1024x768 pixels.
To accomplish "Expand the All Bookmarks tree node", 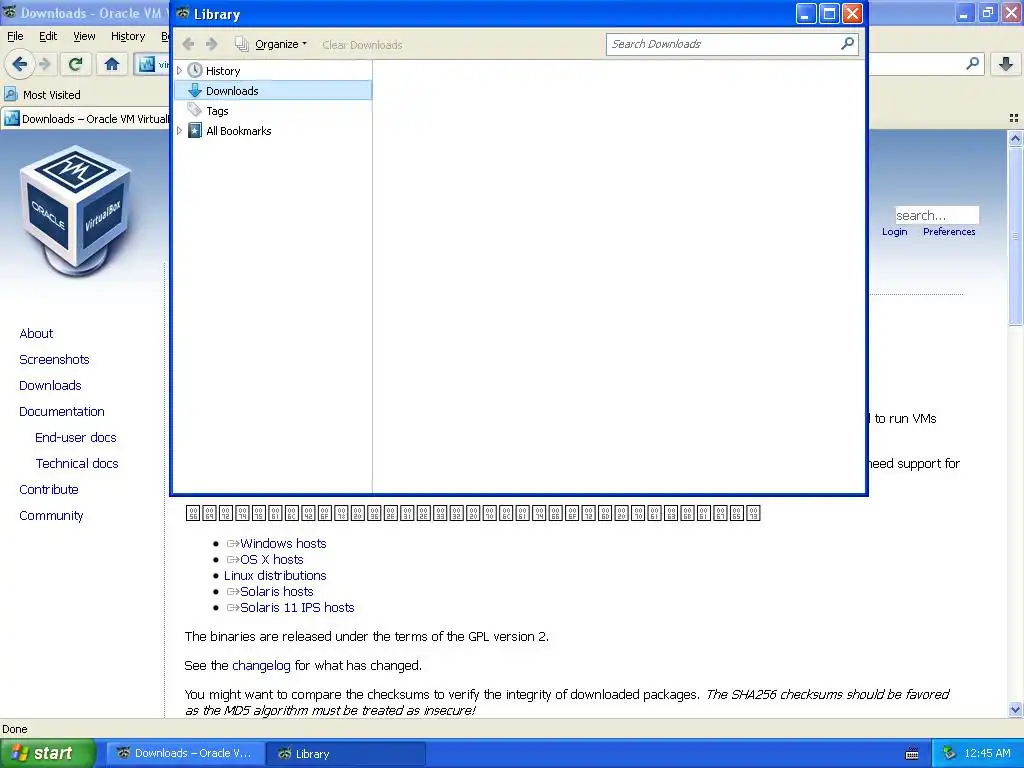I will pyautogui.click(x=180, y=131).
